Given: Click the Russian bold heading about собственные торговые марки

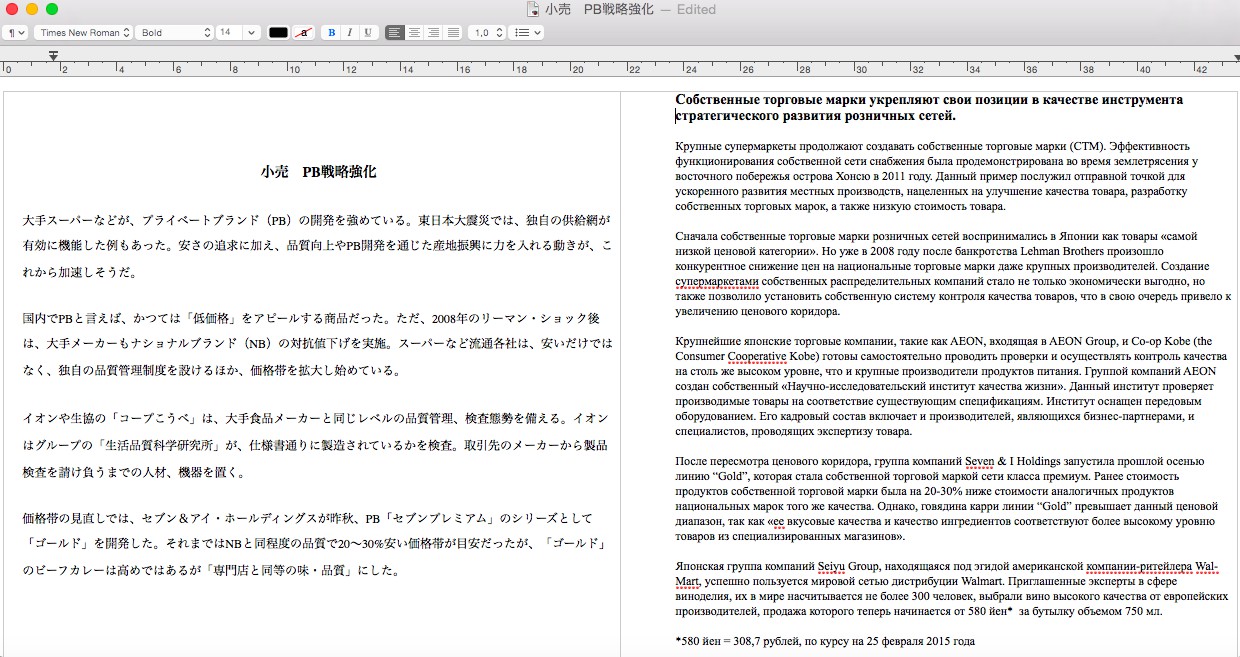Looking at the screenshot, I should [929, 107].
